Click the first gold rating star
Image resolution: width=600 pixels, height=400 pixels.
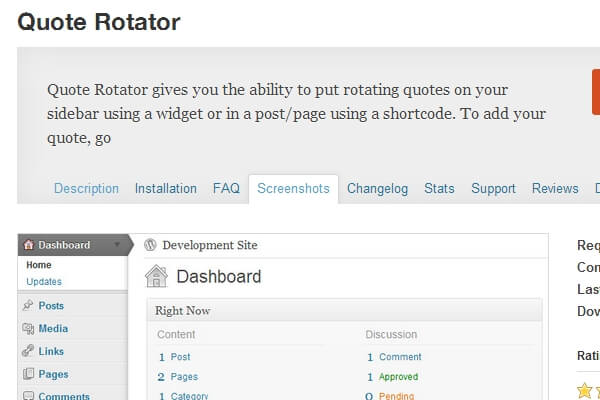[585, 390]
